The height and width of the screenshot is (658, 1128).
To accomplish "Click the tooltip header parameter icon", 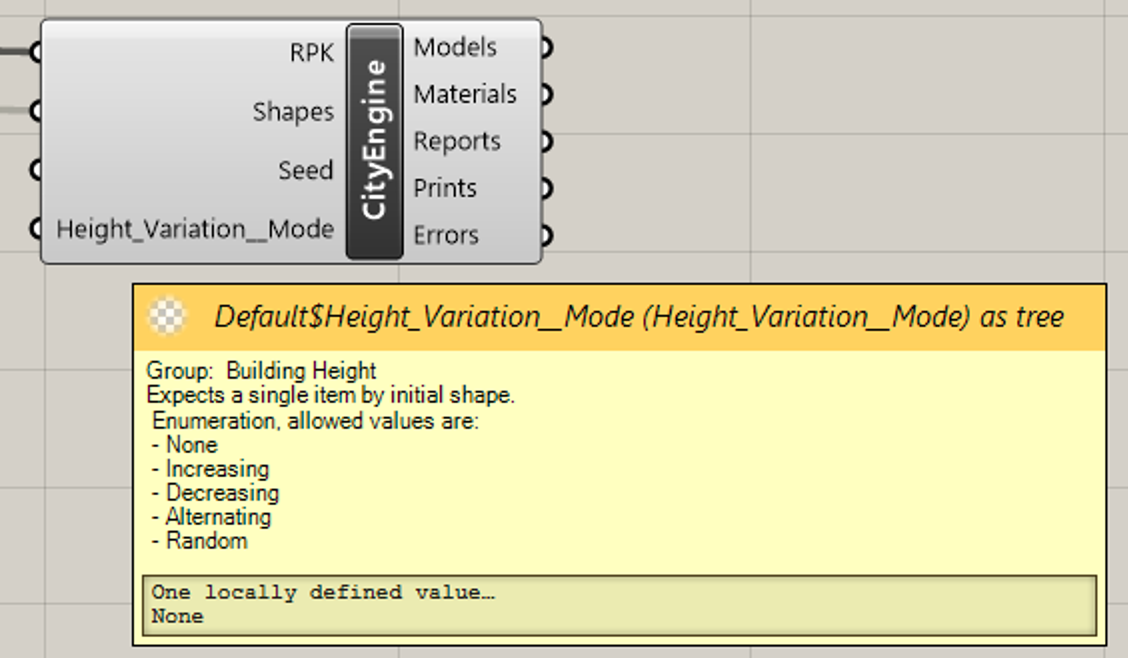I will pyautogui.click(x=167, y=316).
